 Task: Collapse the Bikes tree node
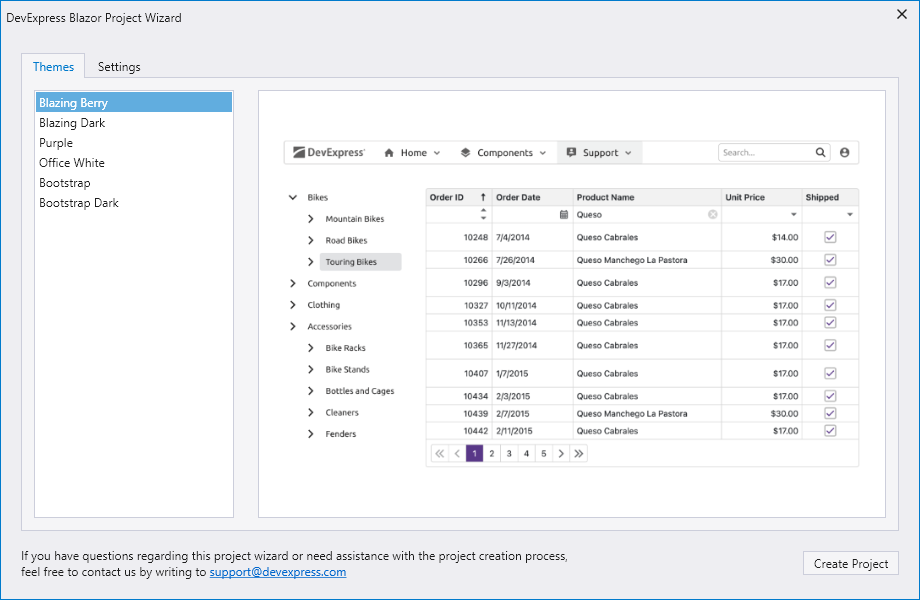[293, 198]
